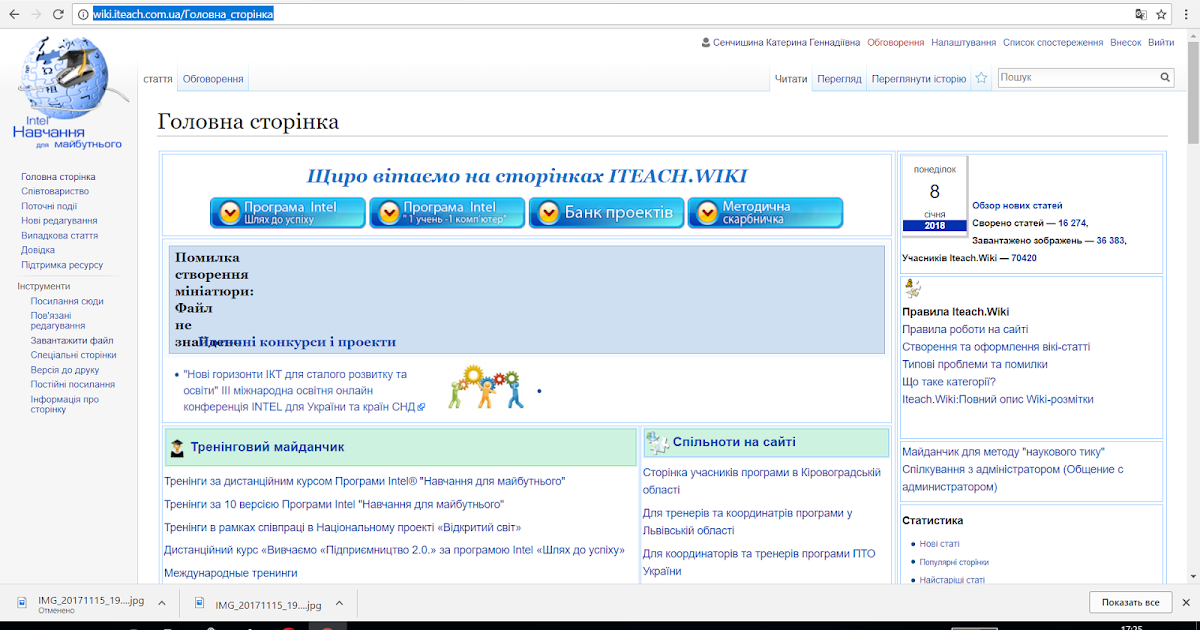
Task: Add page to watchlist with star tab
Action: 982,78
